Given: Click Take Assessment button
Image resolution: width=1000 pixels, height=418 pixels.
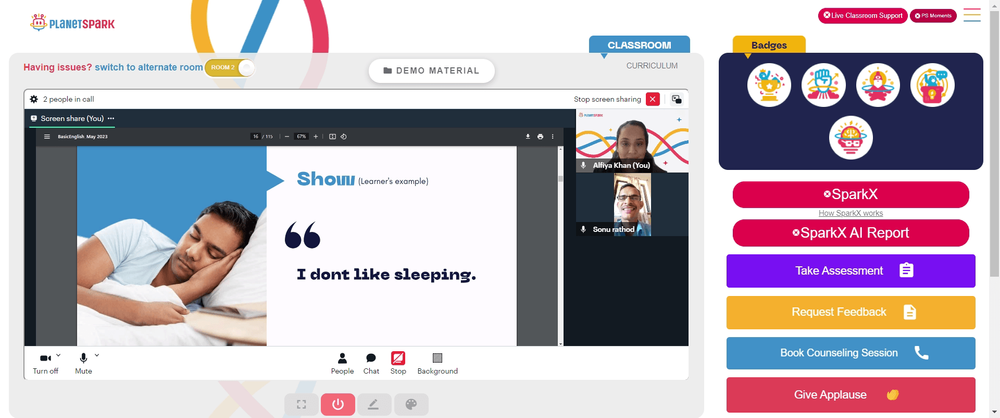Looking at the screenshot, I should click(851, 271).
